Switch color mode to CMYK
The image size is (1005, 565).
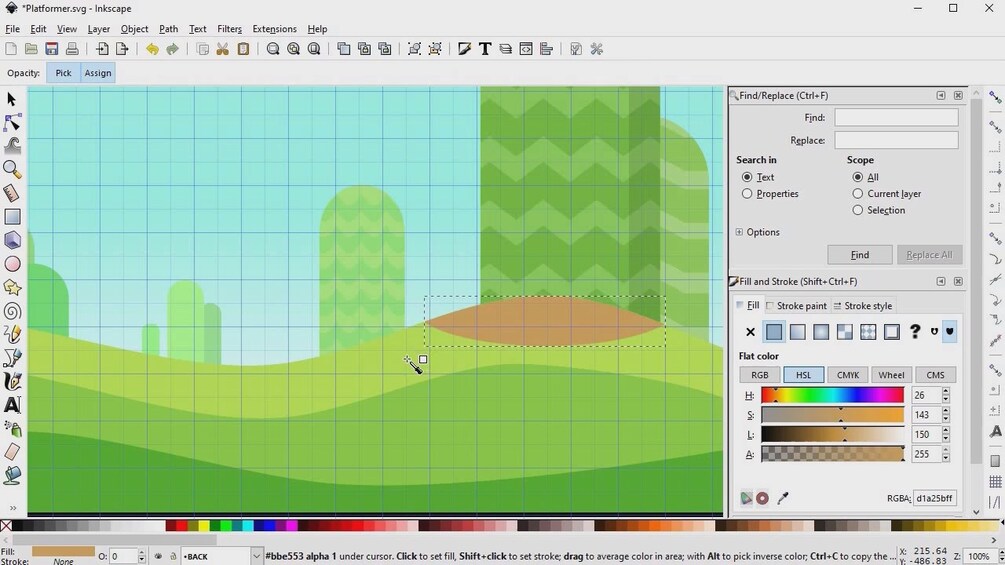[x=847, y=375]
